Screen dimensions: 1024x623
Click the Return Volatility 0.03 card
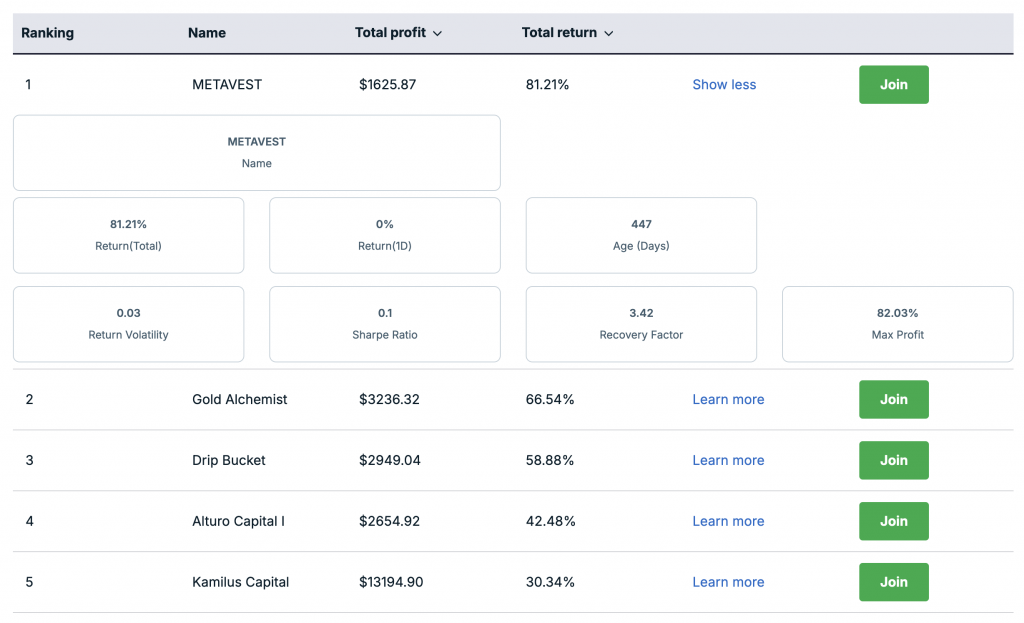(x=128, y=324)
